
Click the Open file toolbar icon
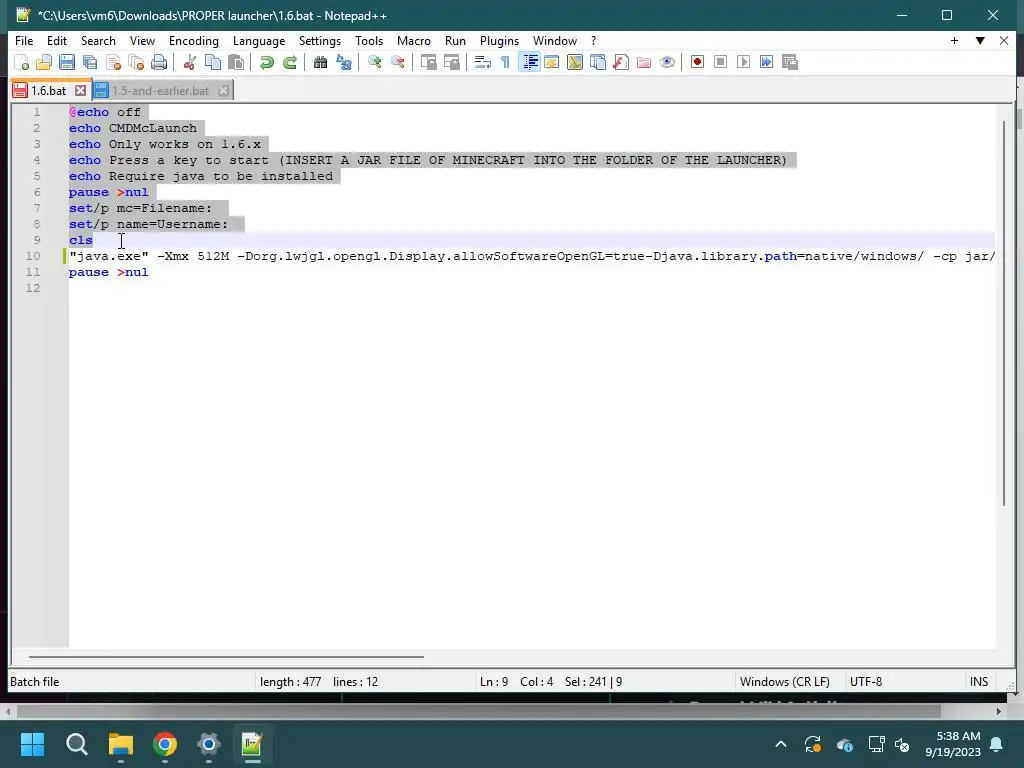point(44,62)
